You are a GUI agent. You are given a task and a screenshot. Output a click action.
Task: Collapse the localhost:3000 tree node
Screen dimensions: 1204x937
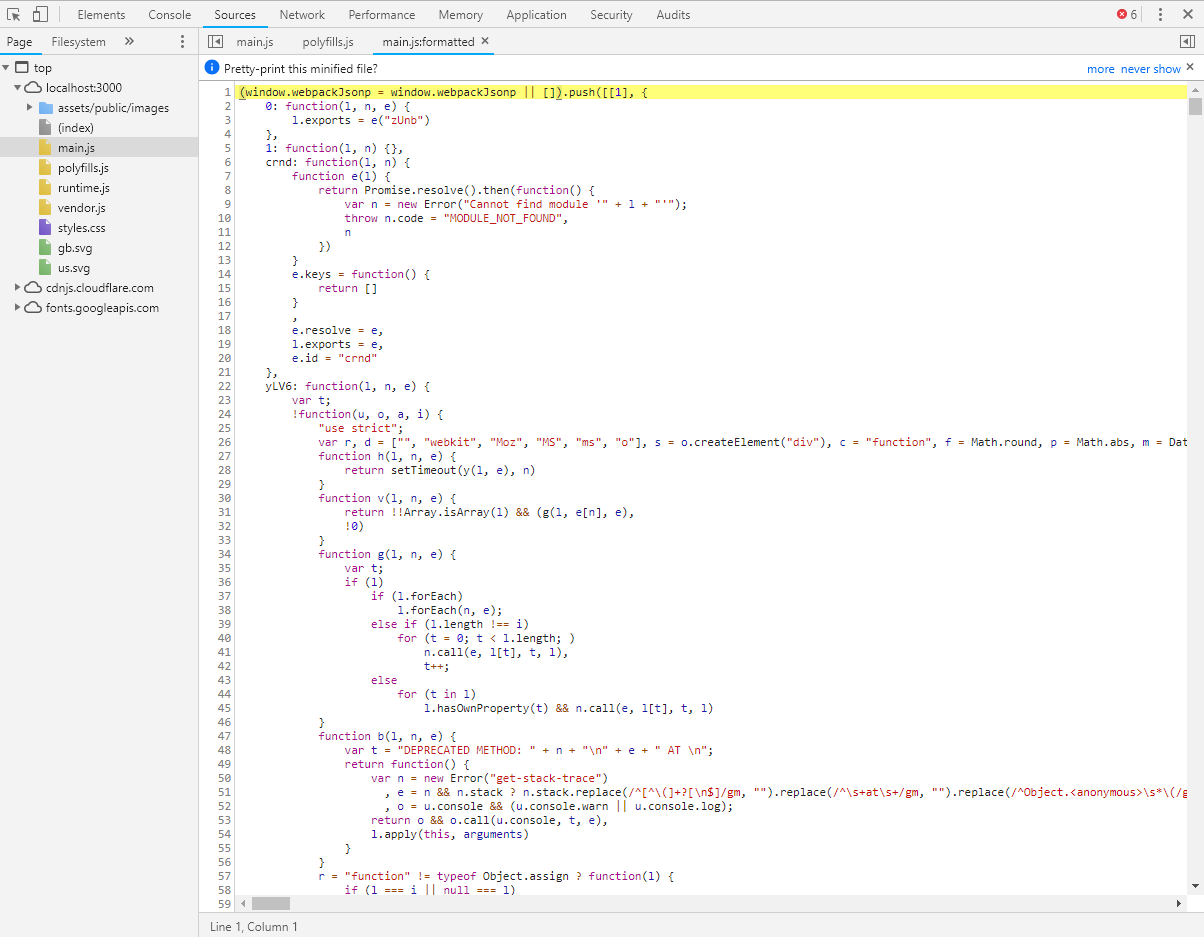(18, 88)
